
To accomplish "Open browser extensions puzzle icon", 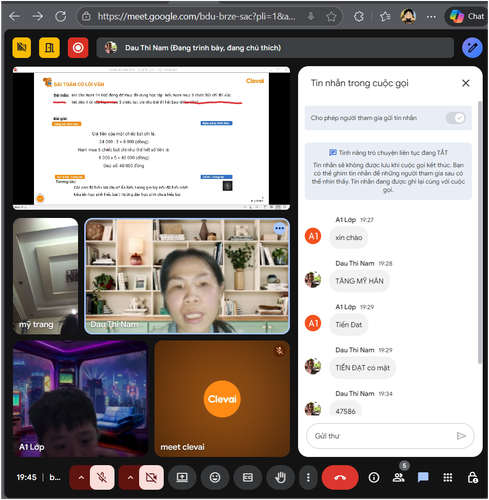I will click(x=359, y=16).
